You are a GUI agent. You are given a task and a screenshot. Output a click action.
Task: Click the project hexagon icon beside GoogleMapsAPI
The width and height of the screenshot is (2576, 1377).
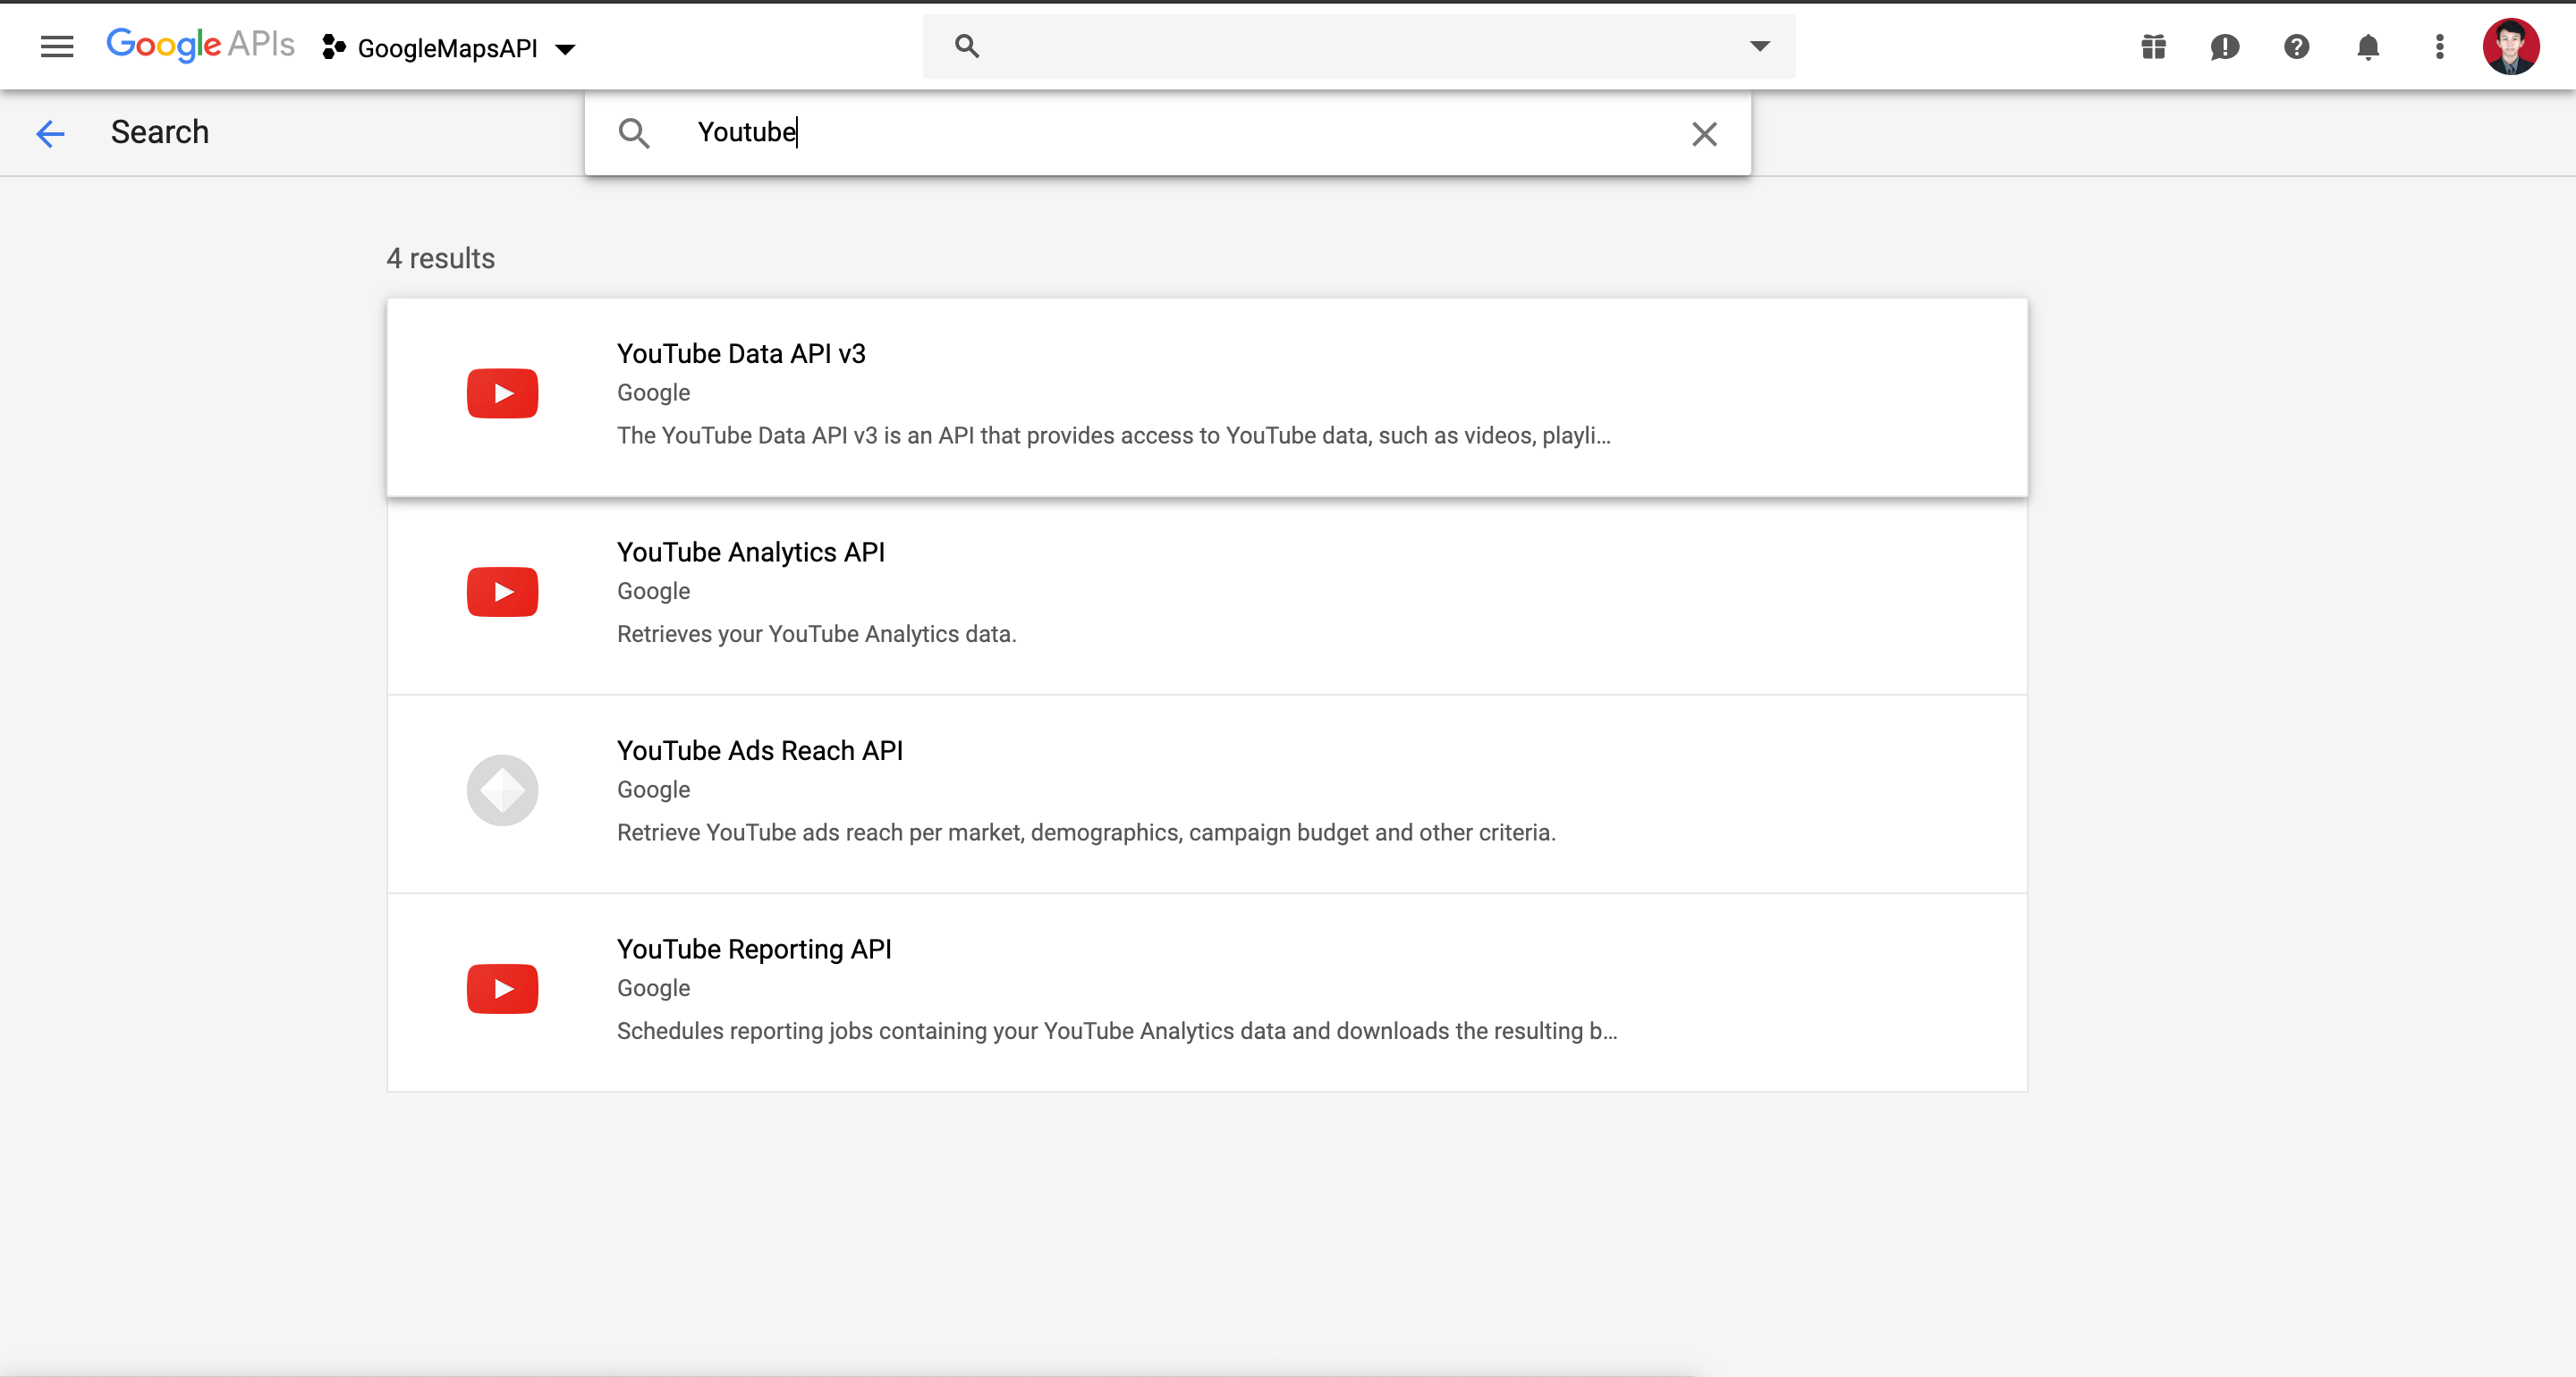pyautogui.click(x=334, y=47)
